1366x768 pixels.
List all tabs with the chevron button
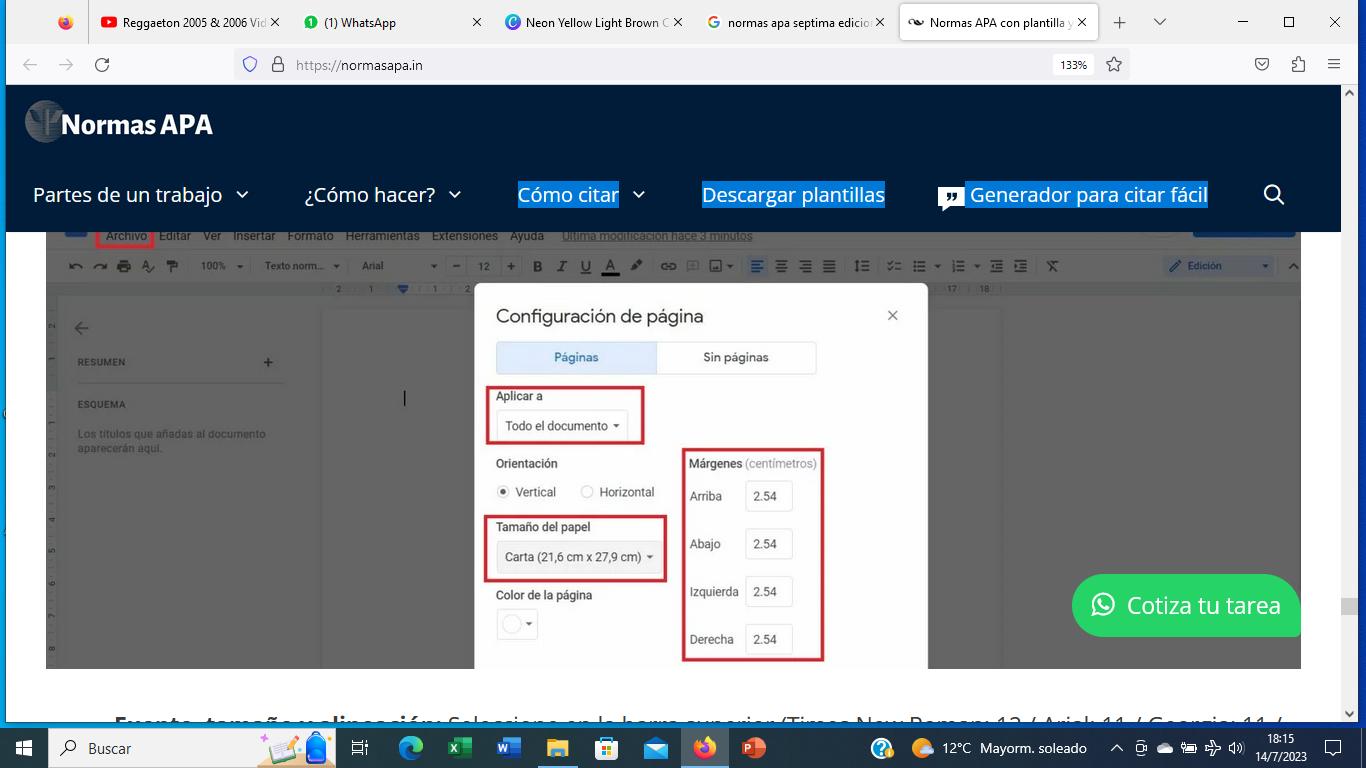coord(1160,22)
